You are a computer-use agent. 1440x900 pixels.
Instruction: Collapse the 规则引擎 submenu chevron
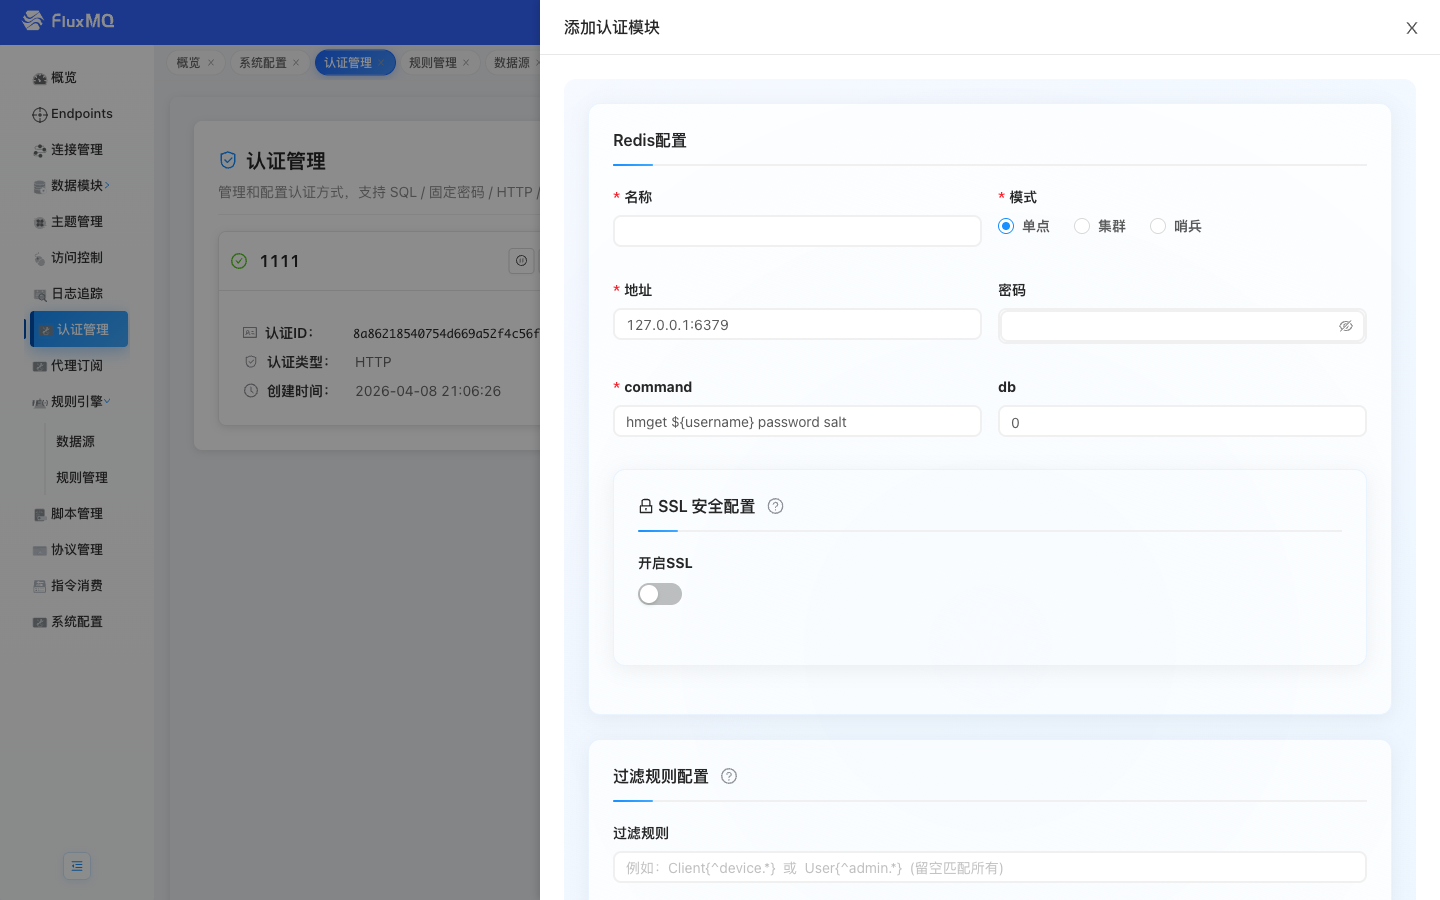(107, 401)
